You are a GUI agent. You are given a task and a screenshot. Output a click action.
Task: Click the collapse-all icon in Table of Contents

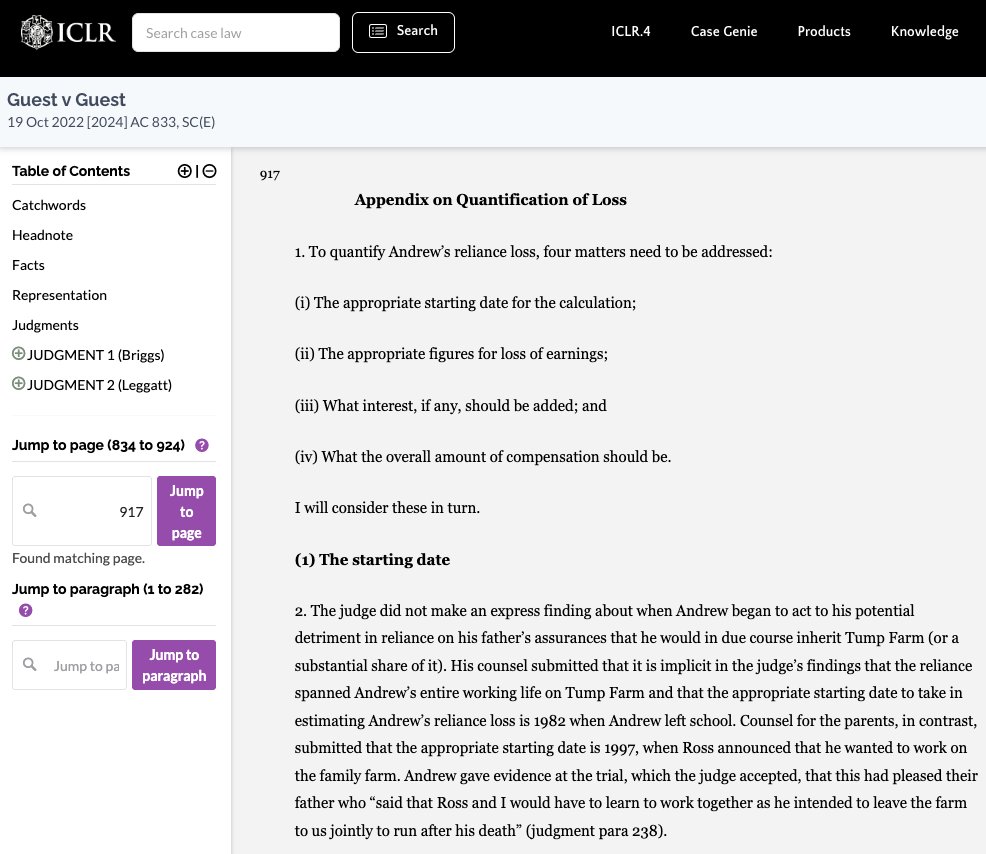[209, 171]
